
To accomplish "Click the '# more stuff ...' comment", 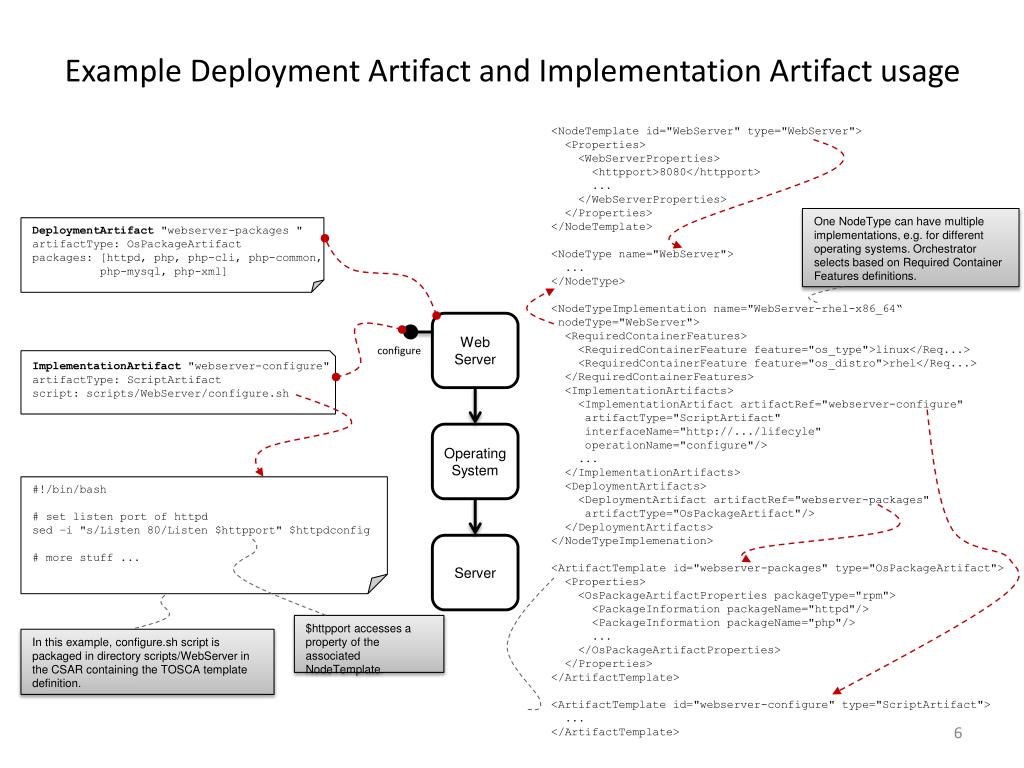I will 86,558.
